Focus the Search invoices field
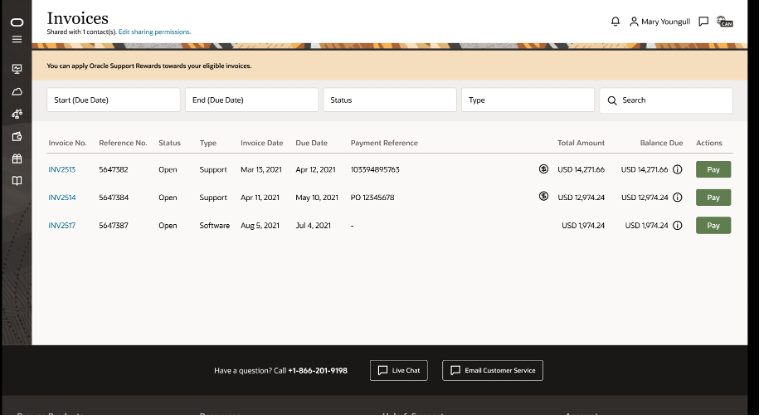This screenshot has width=760, height=416. 666,100
